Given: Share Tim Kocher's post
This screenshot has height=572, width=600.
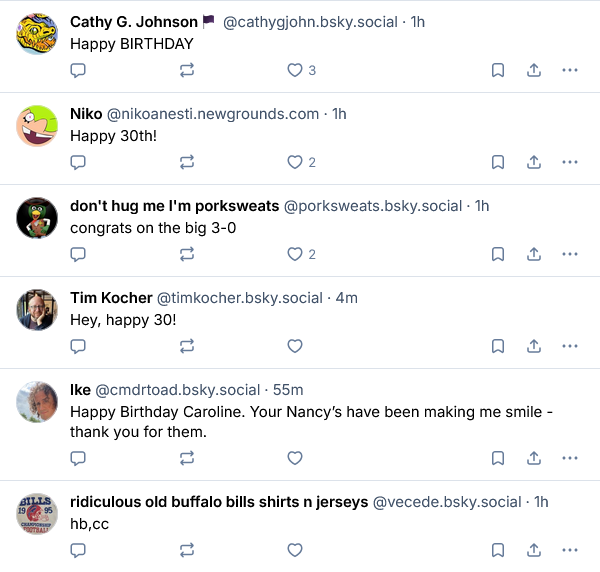Looking at the screenshot, I should (x=534, y=346).
